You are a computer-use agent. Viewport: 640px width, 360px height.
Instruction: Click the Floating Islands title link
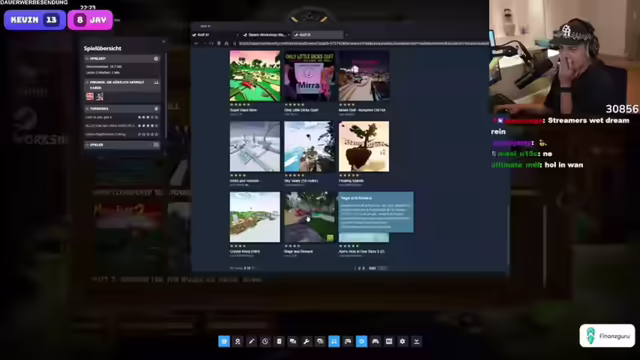(x=351, y=181)
